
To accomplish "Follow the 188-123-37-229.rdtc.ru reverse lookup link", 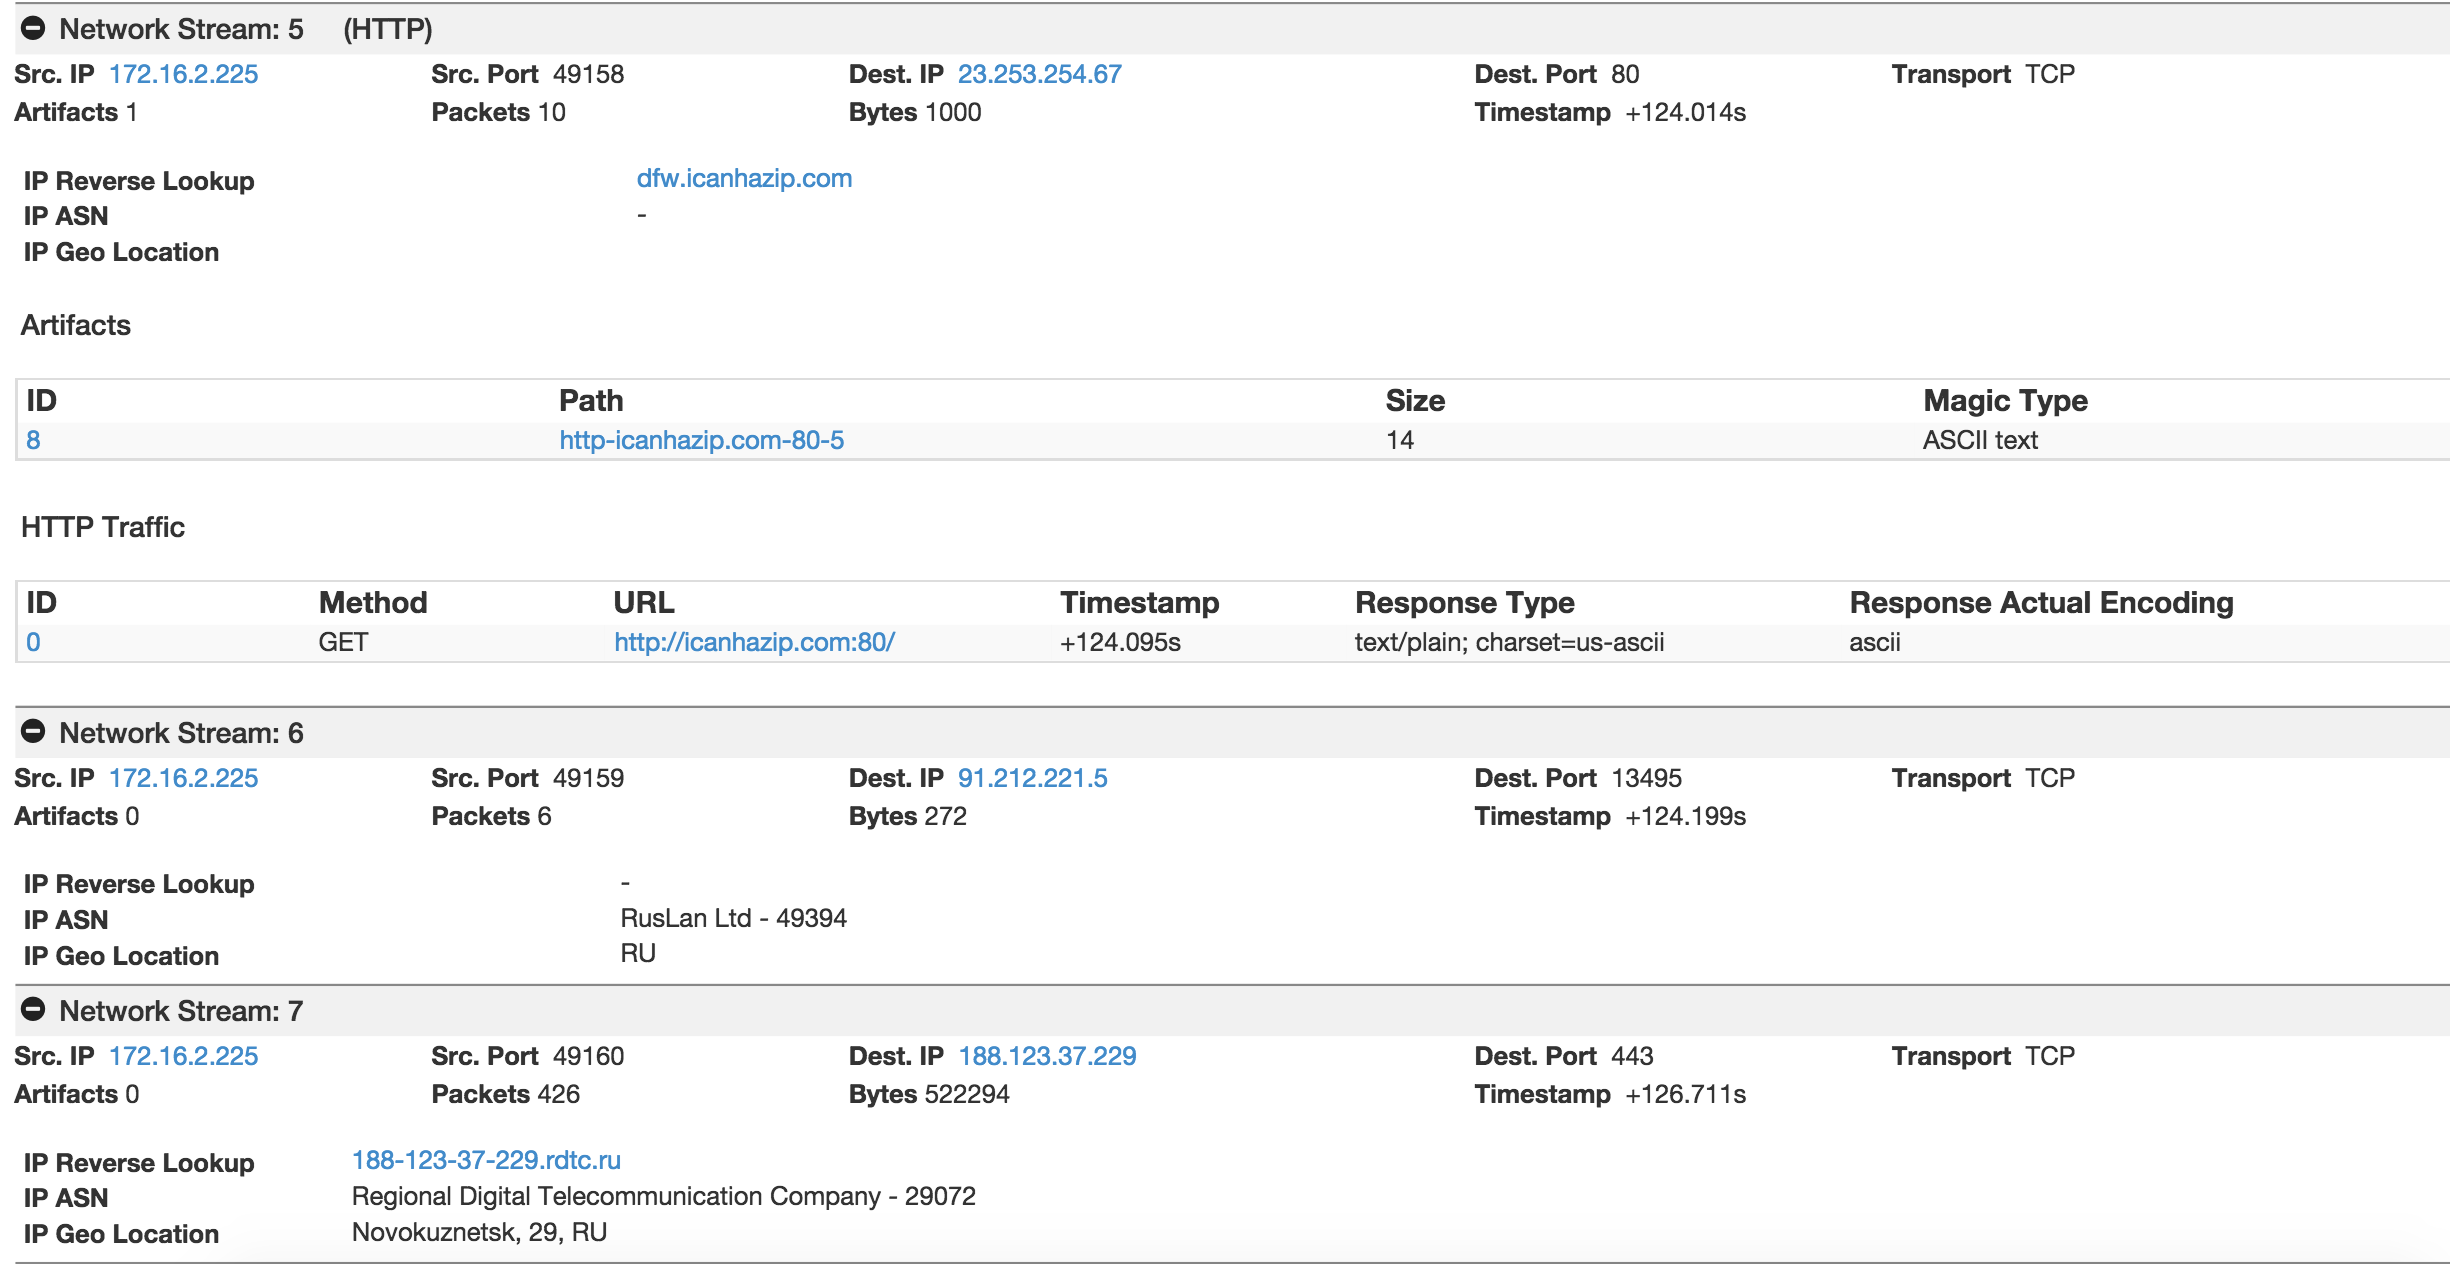I will pyautogui.click(x=486, y=1160).
